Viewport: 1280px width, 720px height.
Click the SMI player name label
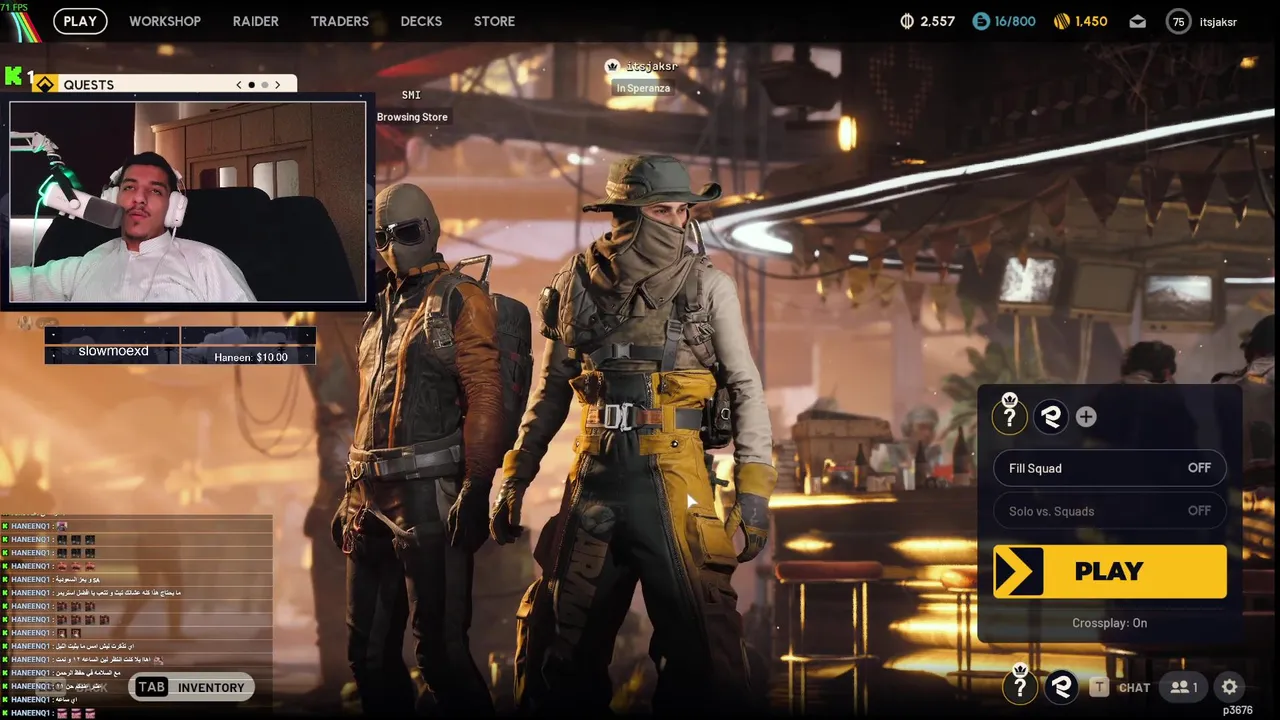point(411,95)
